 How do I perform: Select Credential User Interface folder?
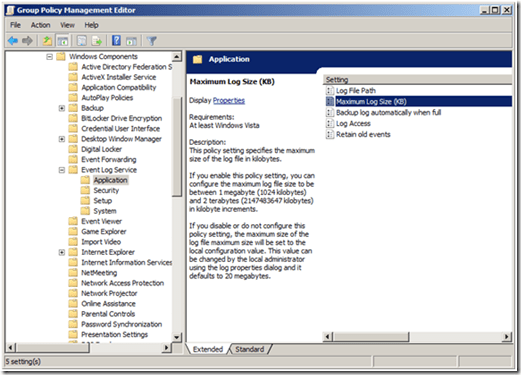(120, 129)
